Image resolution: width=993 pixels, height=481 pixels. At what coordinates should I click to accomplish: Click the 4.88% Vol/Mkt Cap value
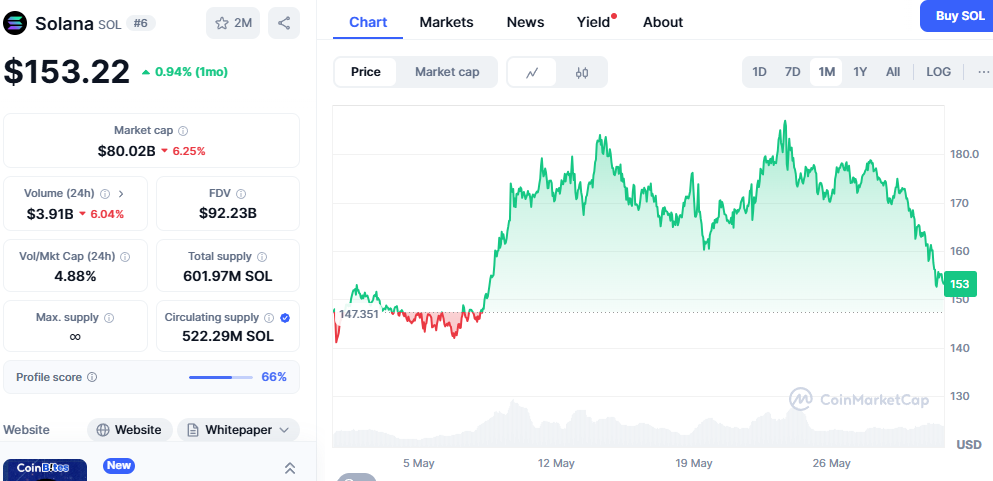[x=75, y=276]
